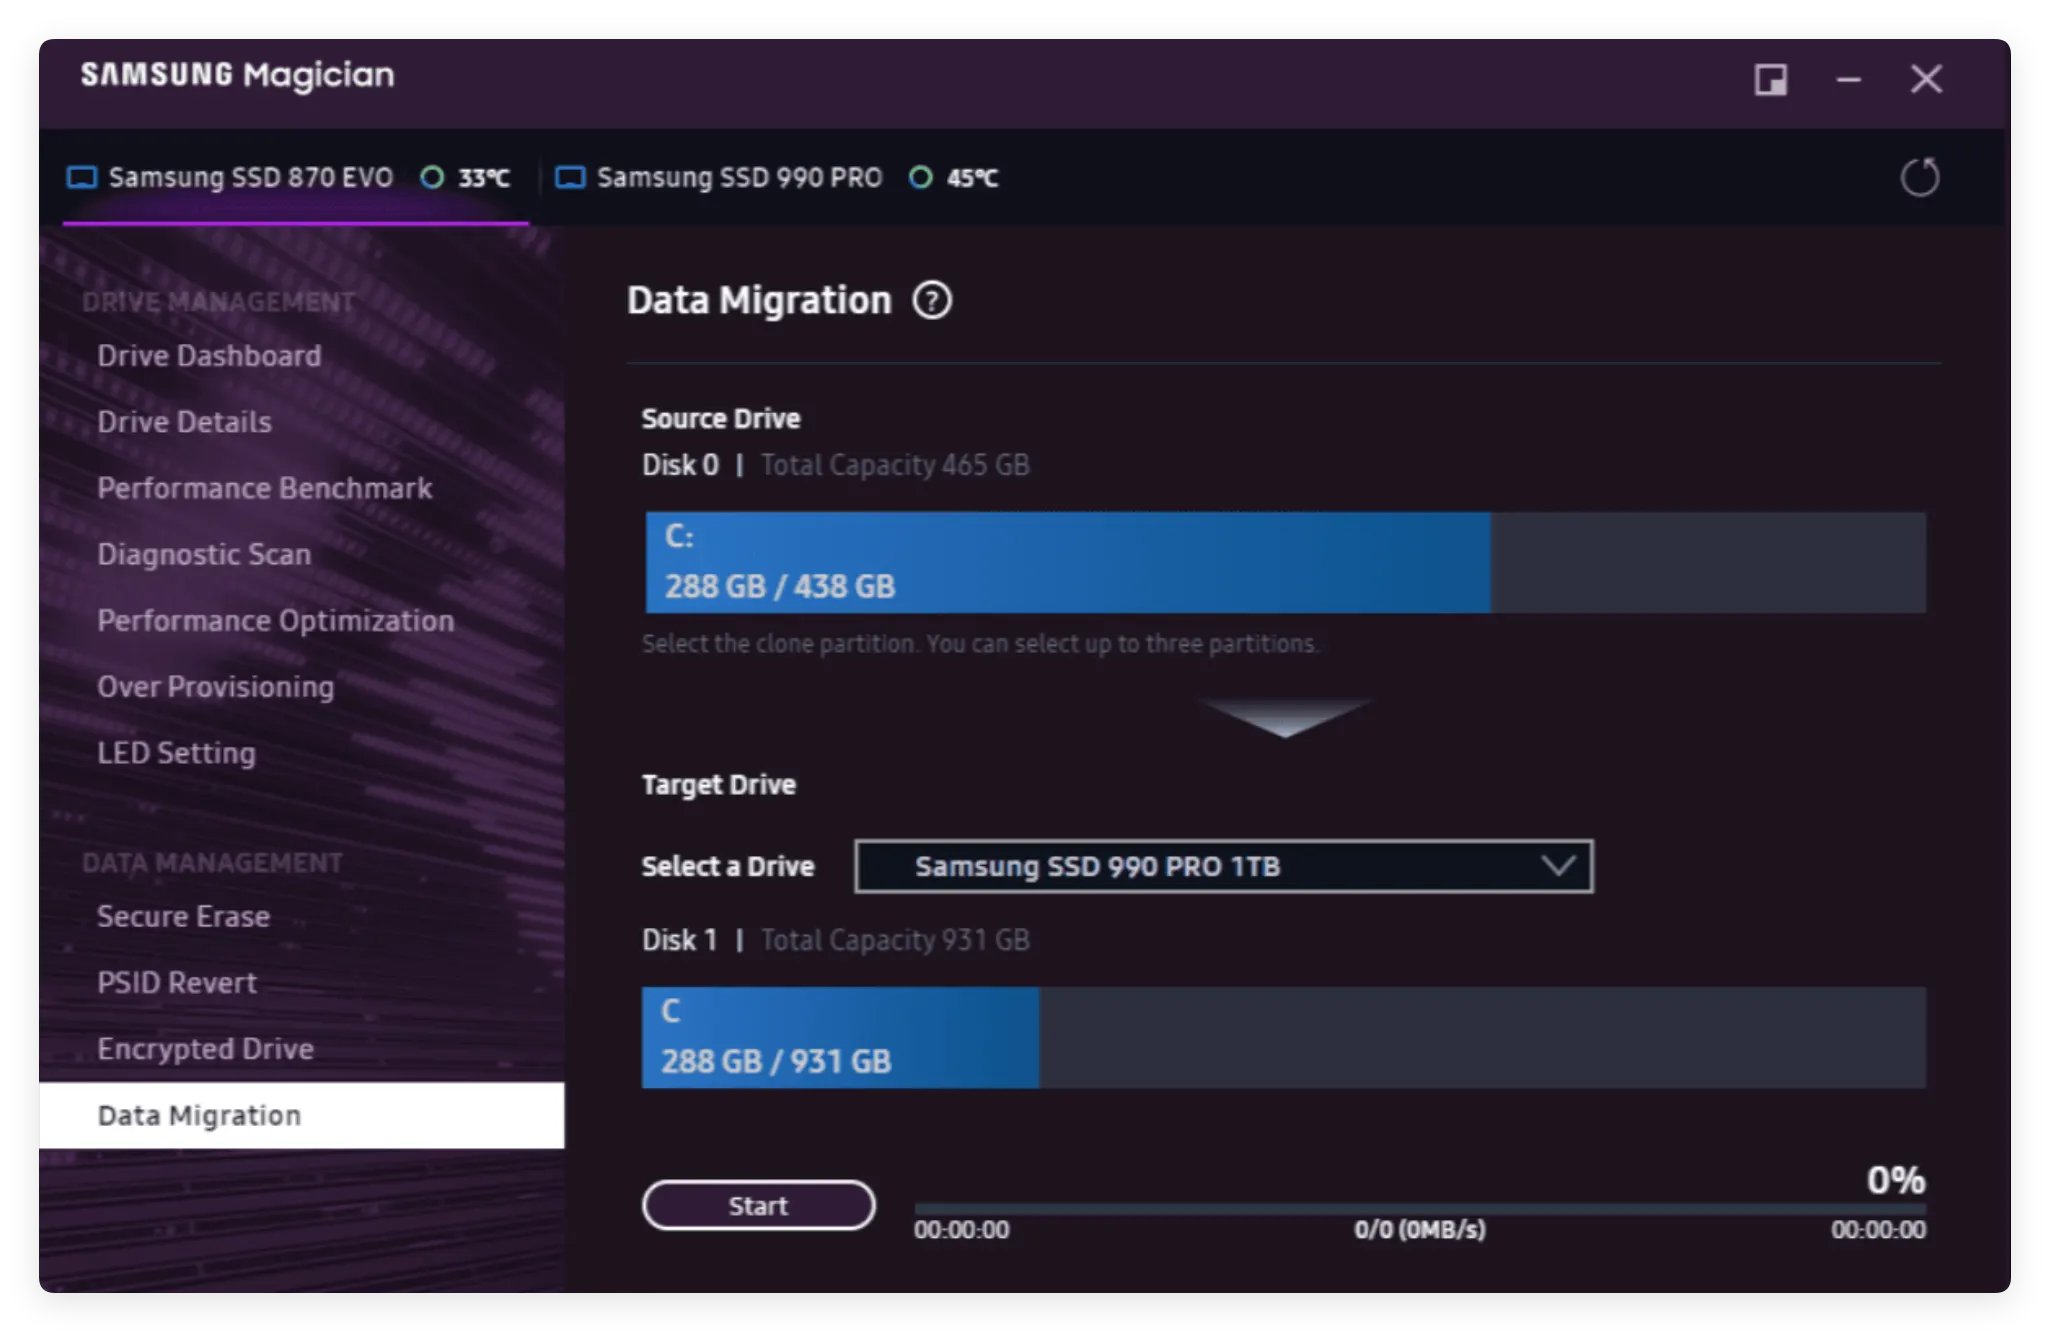Click the Disk 1 label
The image size is (2050, 1332).
[x=680, y=940]
